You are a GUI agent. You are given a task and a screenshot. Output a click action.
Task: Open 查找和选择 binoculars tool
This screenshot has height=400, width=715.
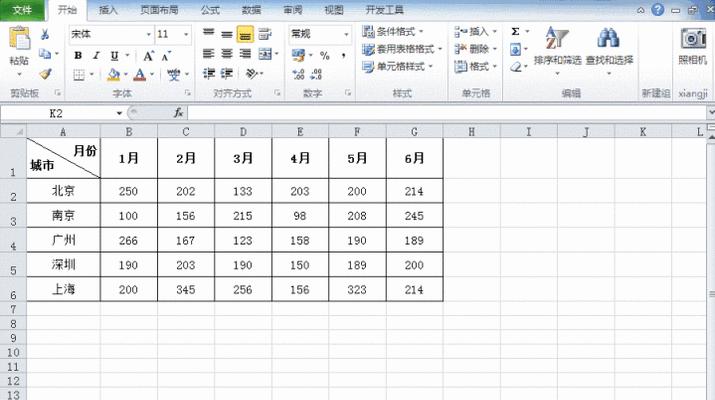(x=609, y=50)
